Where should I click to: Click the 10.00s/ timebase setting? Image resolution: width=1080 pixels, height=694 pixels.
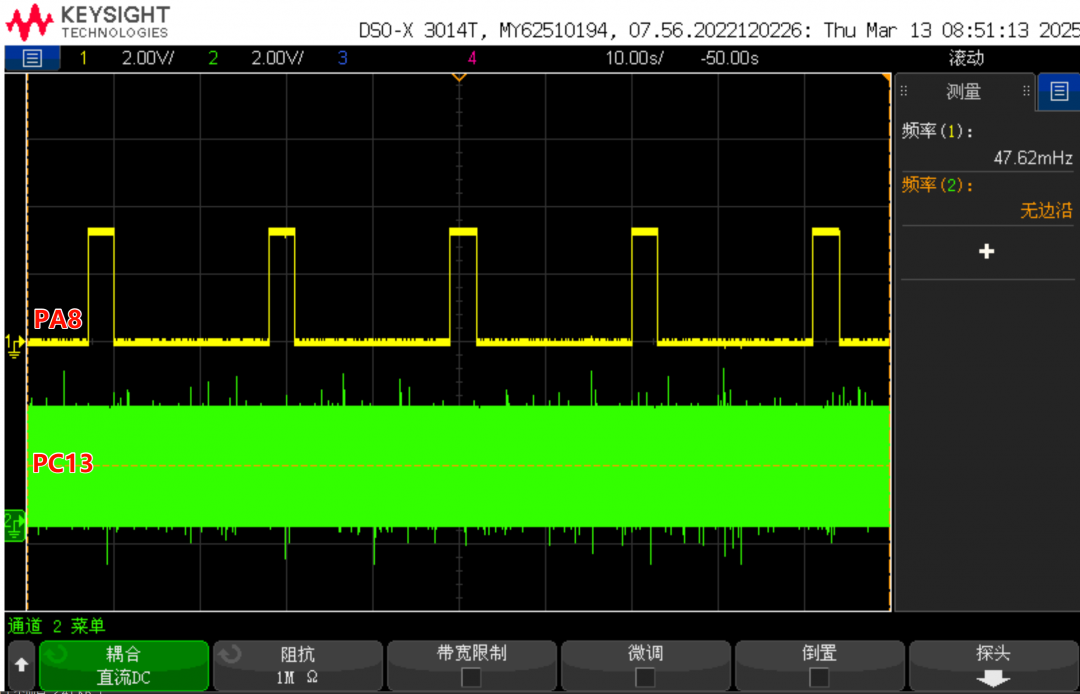click(x=634, y=58)
